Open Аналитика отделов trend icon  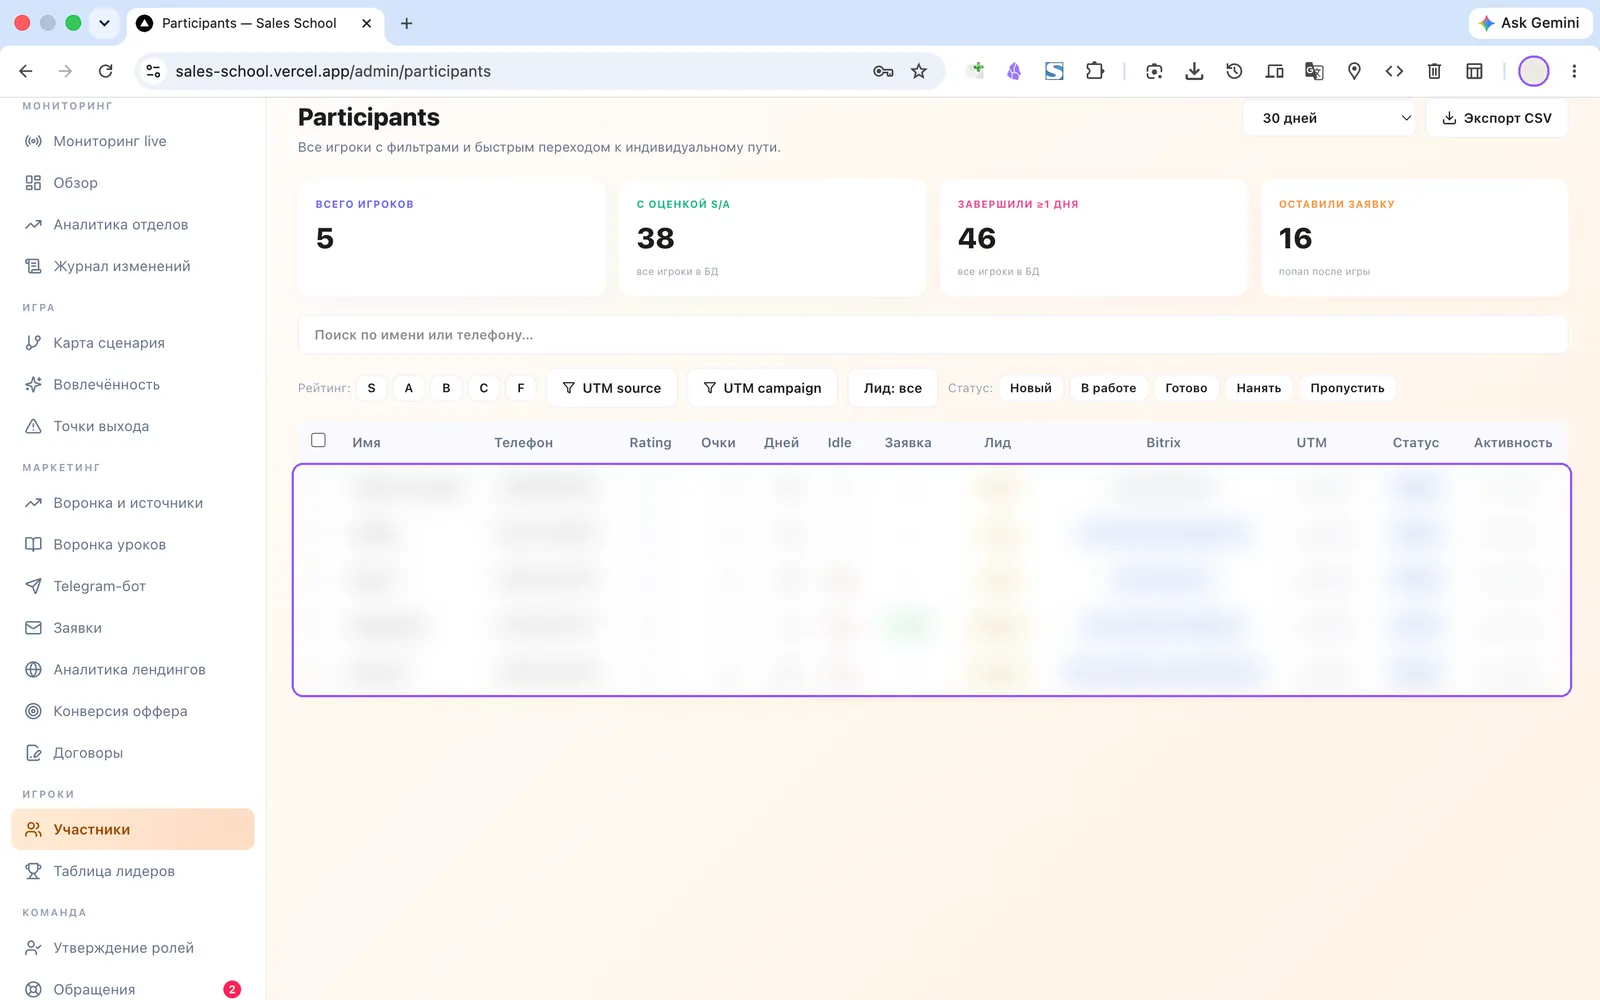pos(33,225)
